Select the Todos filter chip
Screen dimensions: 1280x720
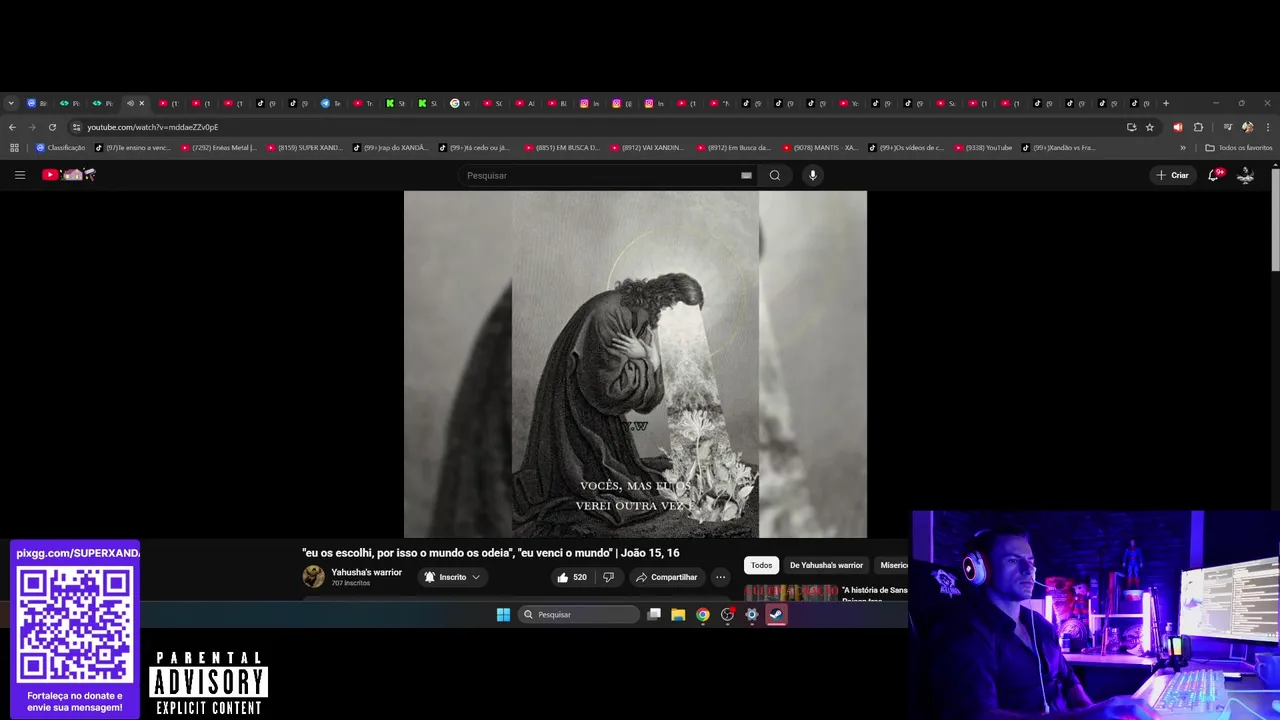point(762,565)
